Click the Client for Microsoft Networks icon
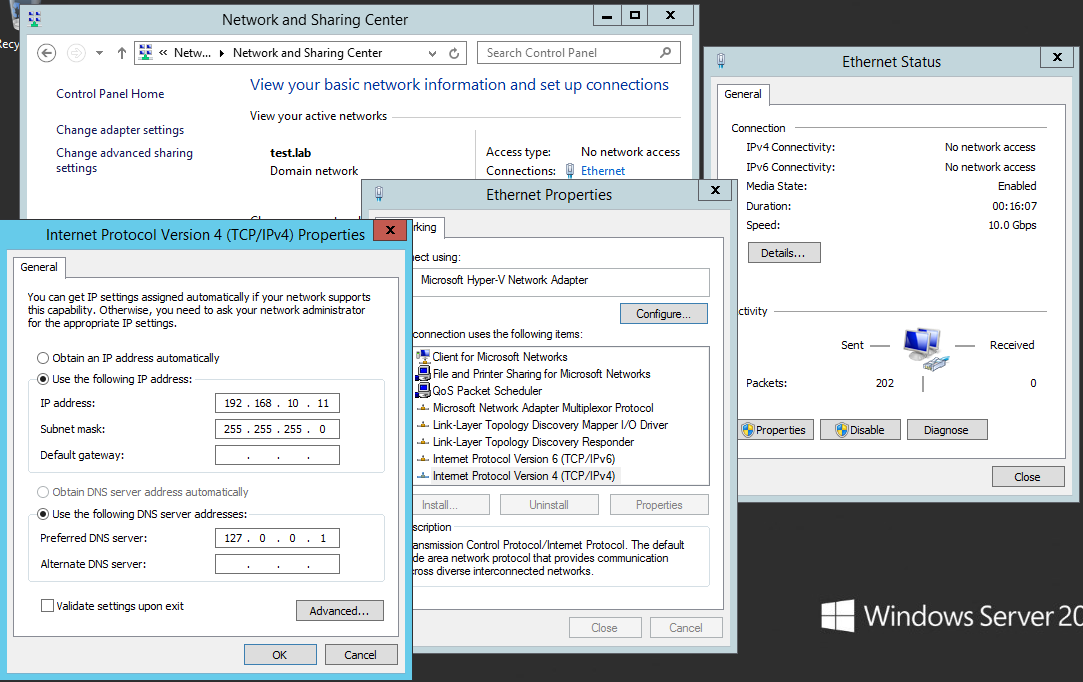 point(423,357)
